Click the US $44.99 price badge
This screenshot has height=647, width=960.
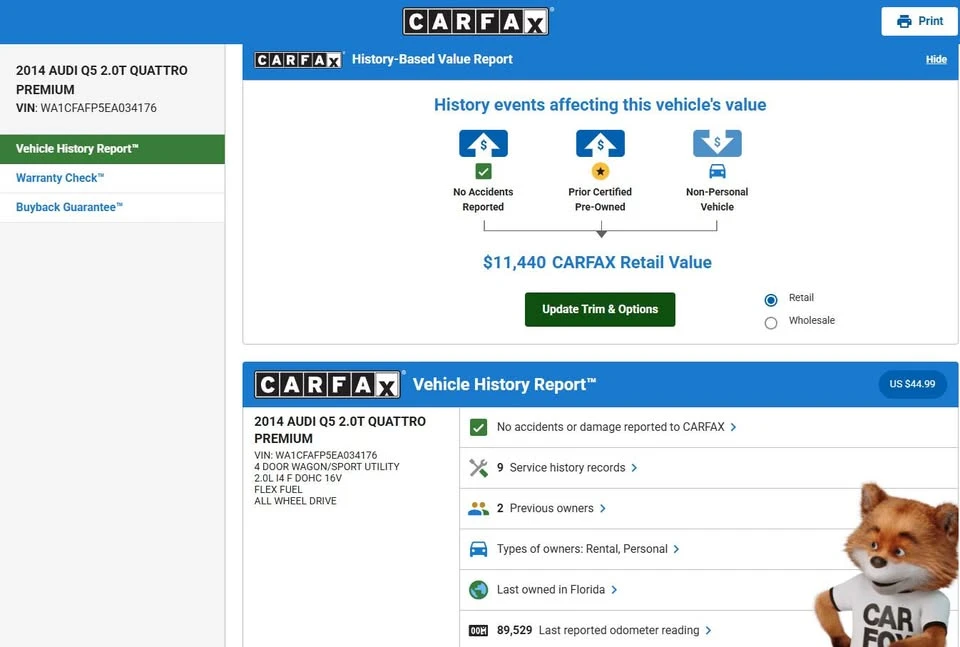coord(912,384)
